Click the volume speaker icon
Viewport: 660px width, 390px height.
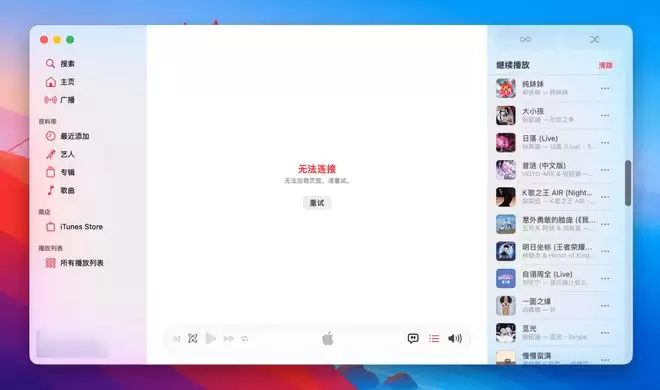pos(455,338)
